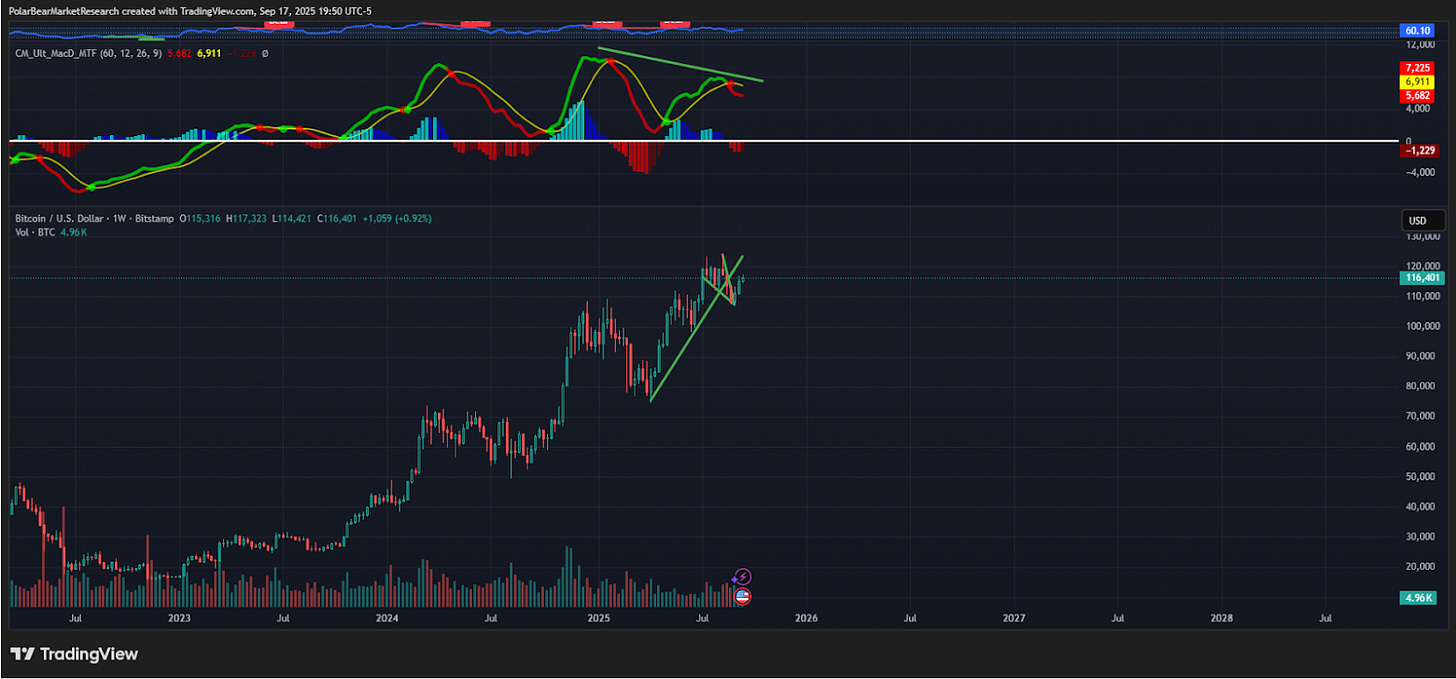The height and width of the screenshot is (679, 1456).
Task: Click the 2026 label on time axis
Action: point(806,619)
